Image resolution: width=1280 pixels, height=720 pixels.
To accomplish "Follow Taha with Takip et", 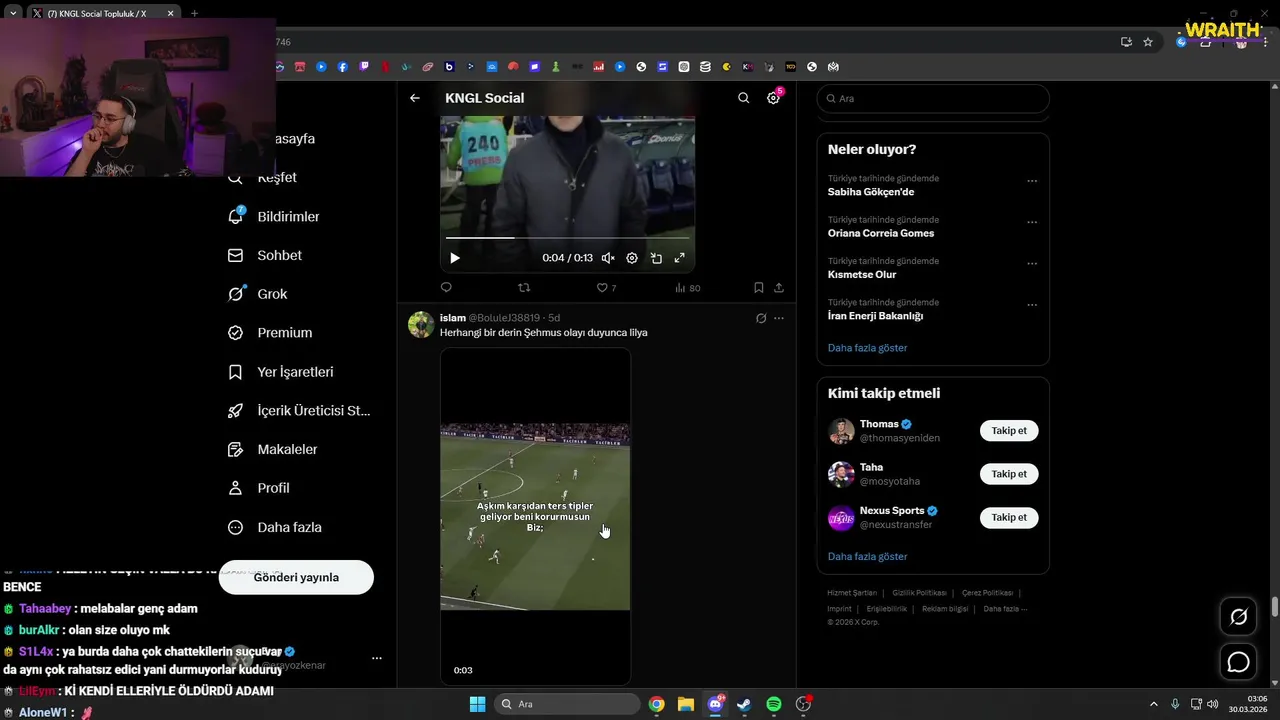I will tap(1009, 474).
